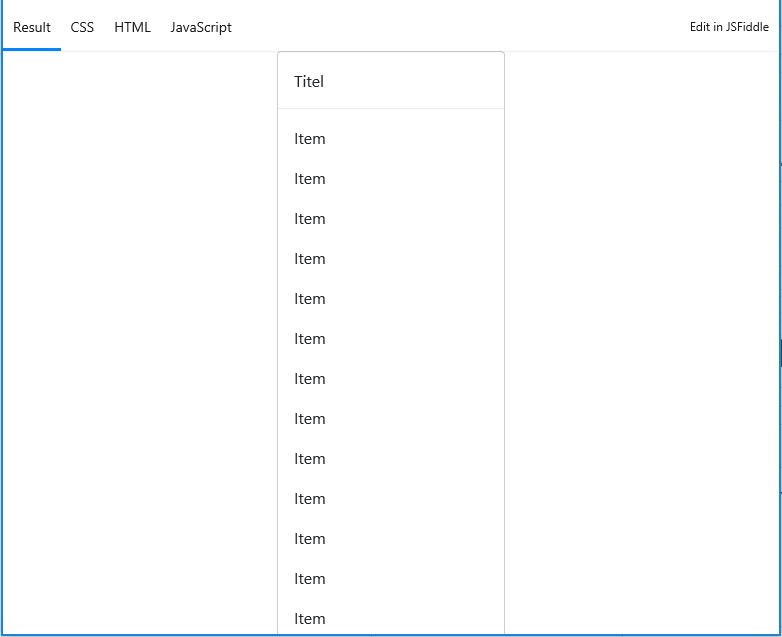Switch to the Result tab

(32, 27)
